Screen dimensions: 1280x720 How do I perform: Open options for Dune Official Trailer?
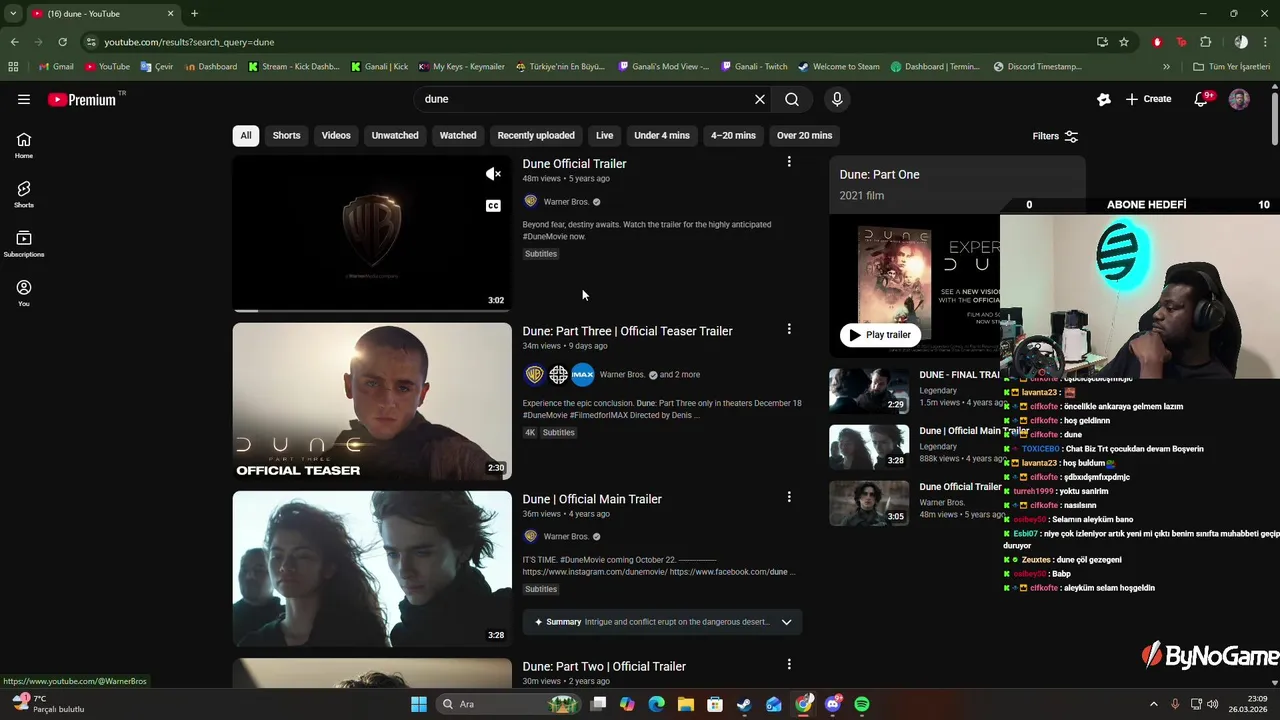coord(789,162)
